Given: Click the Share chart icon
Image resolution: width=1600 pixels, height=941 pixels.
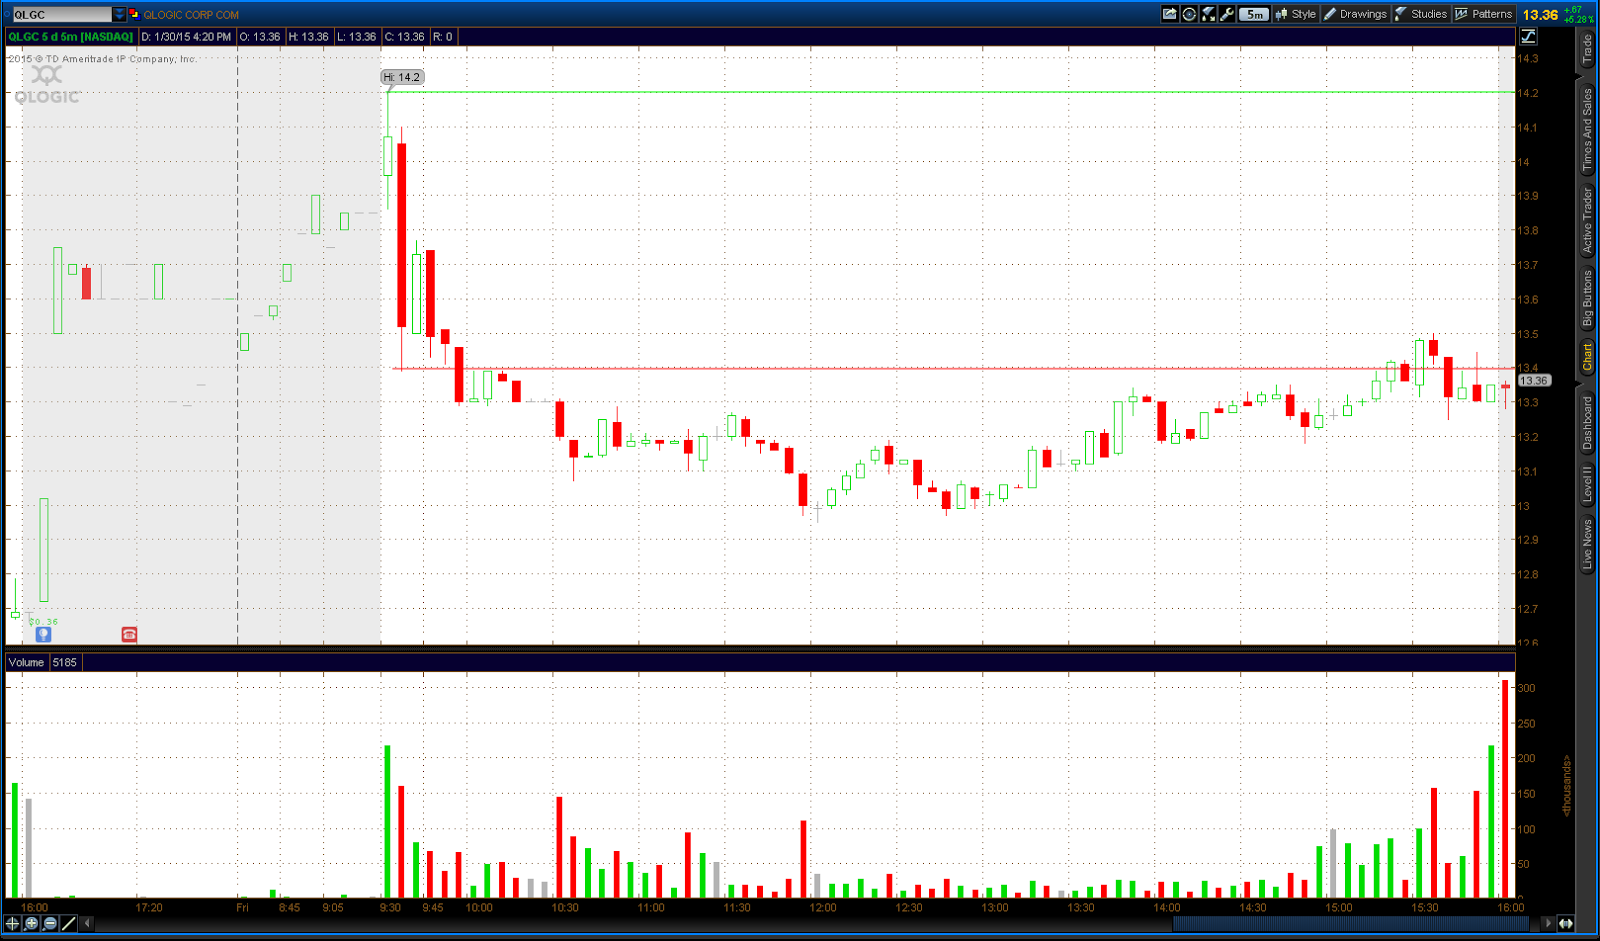Looking at the screenshot, I should tap(1169, 14).
